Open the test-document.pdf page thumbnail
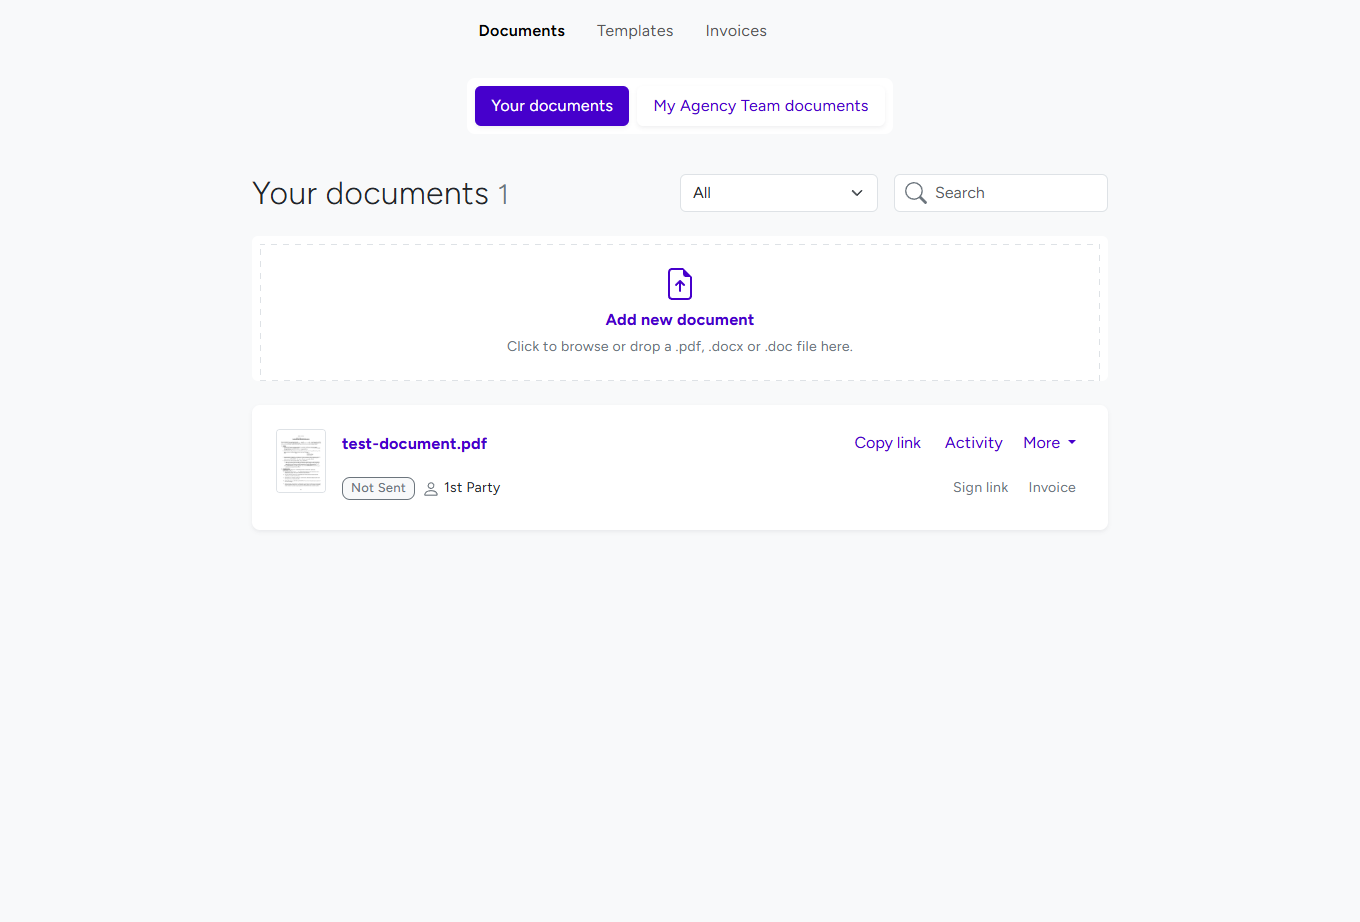Viewport: 1360px width, 922px height. pos(301,460)
